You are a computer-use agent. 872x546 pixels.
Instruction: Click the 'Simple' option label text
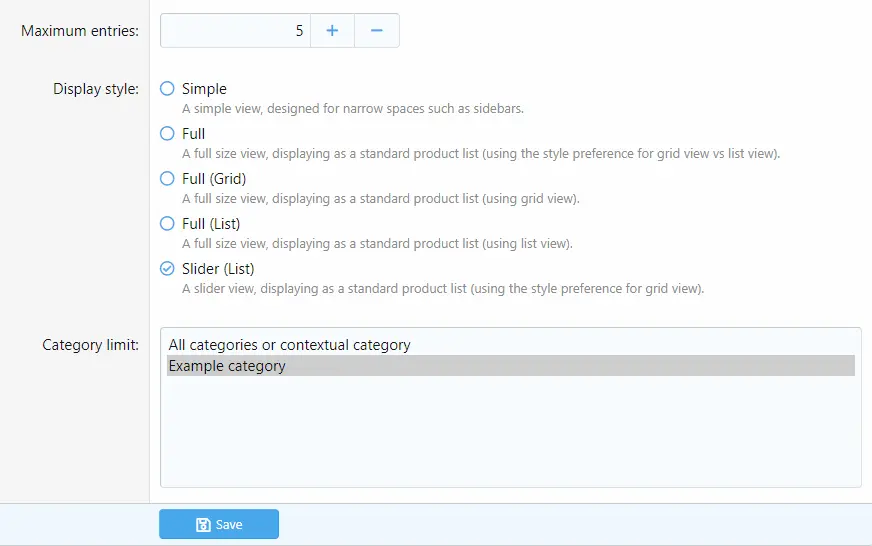pos(204,89)
